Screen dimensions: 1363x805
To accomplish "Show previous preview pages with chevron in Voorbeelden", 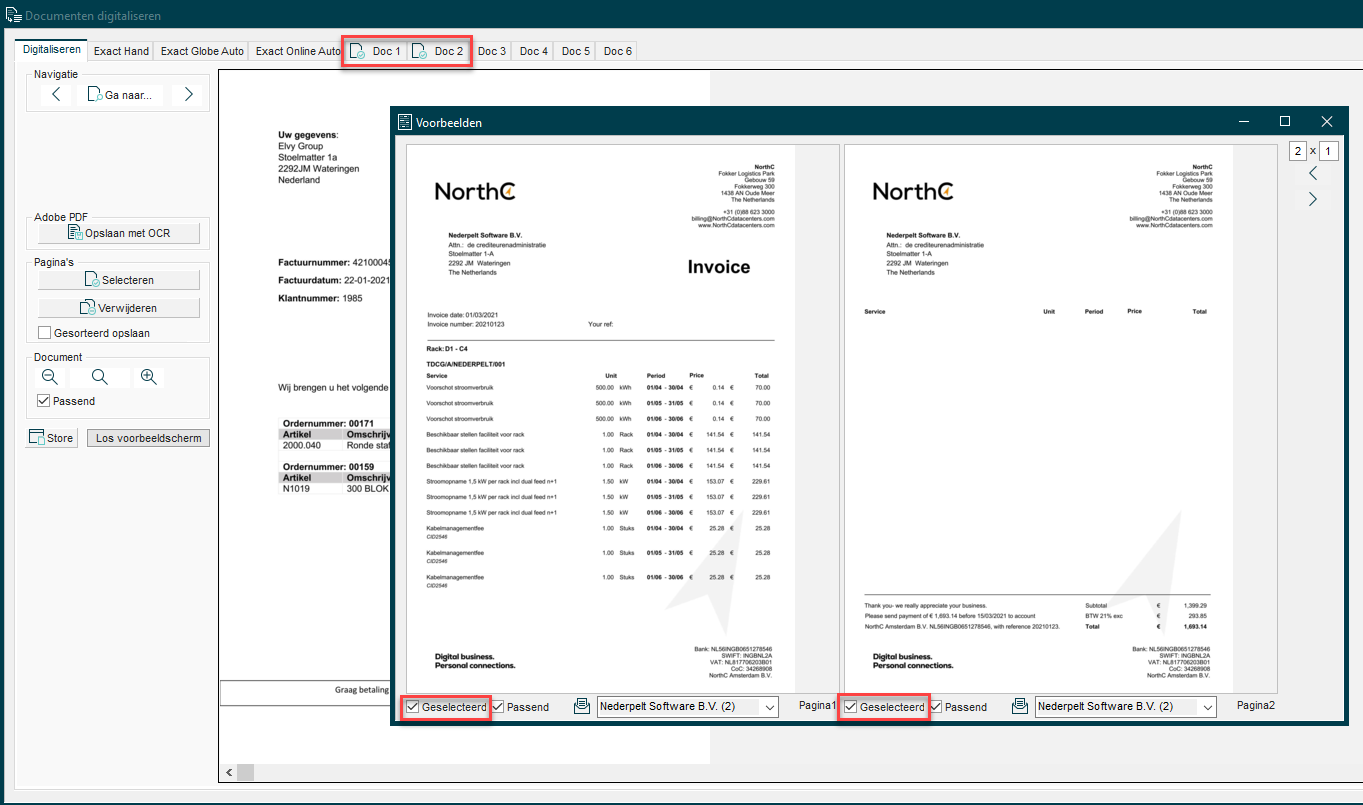I will (x=1313, y=174).
